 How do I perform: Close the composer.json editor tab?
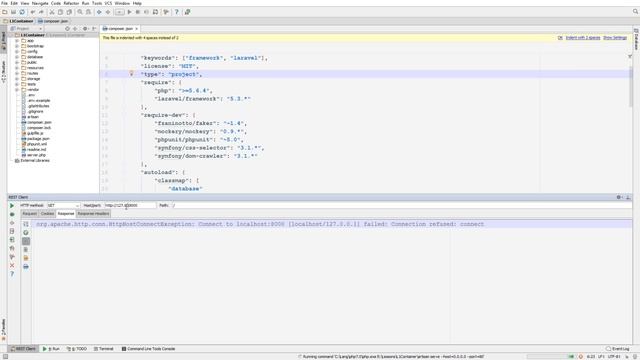tap(137, 29)
